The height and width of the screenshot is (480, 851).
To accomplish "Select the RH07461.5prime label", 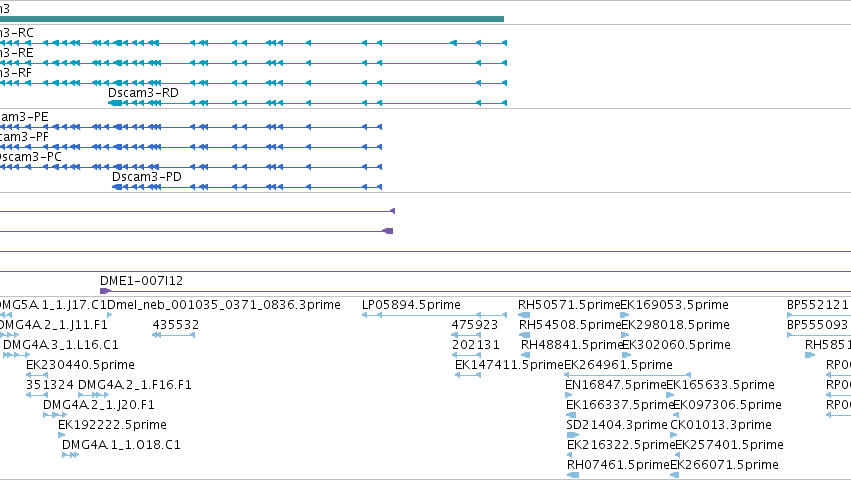I will coord(618,465).
